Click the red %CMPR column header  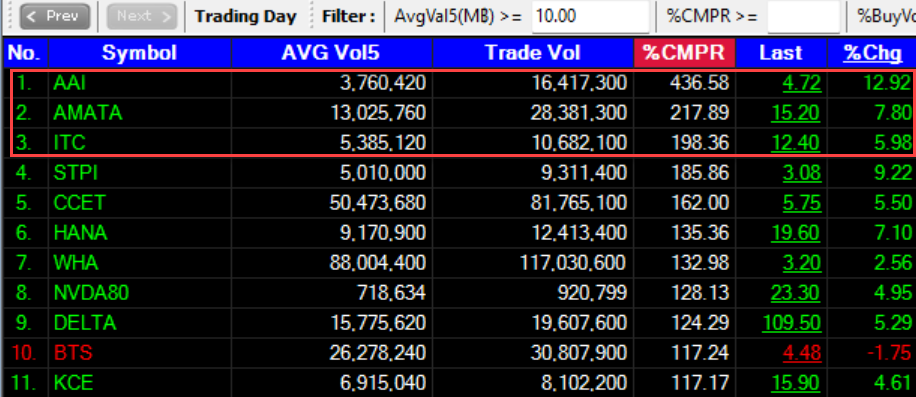pos(684,54)
